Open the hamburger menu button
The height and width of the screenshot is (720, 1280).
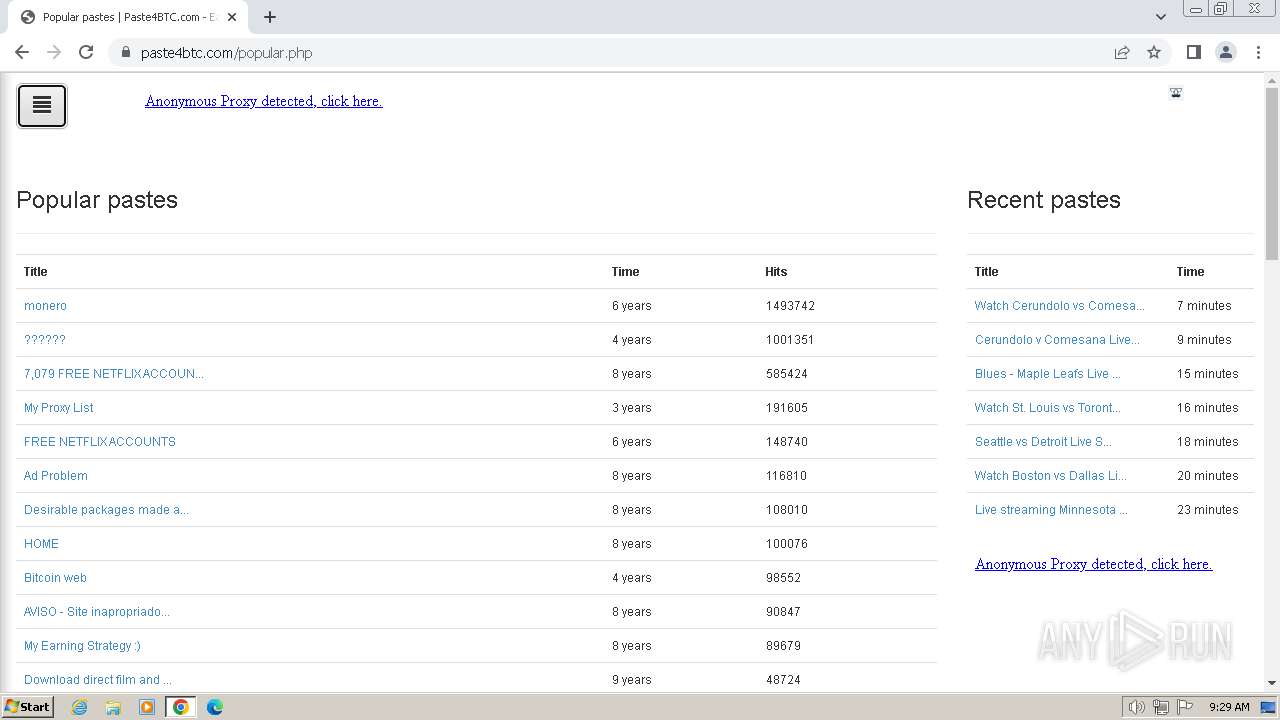(x=42, y=106)
